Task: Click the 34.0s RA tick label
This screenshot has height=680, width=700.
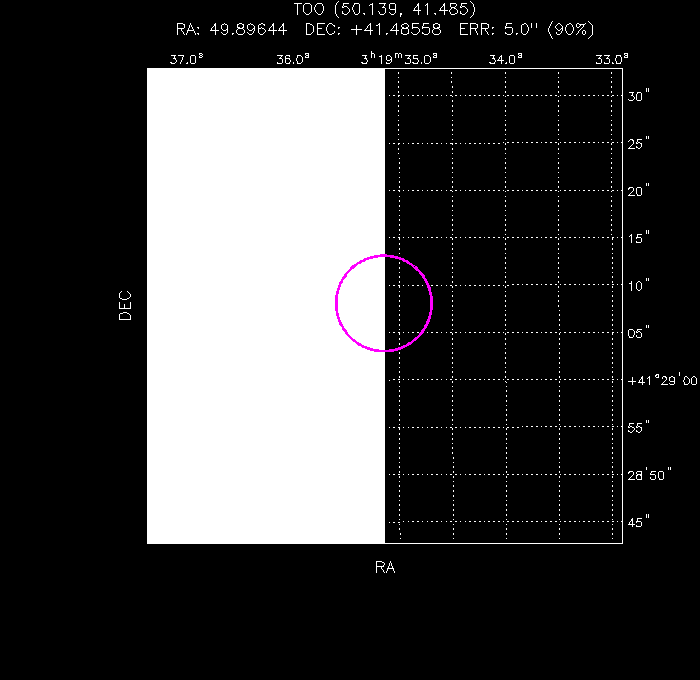Action: tap(506, 59)
